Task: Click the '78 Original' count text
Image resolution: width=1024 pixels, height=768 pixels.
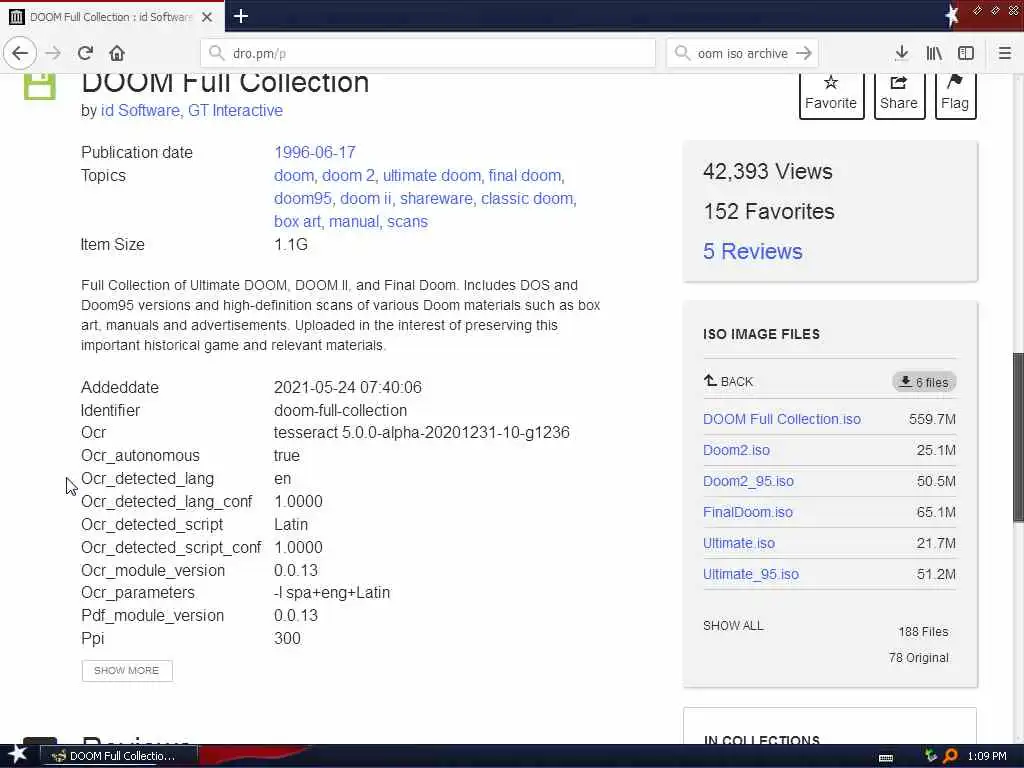Action: [918, 658]
